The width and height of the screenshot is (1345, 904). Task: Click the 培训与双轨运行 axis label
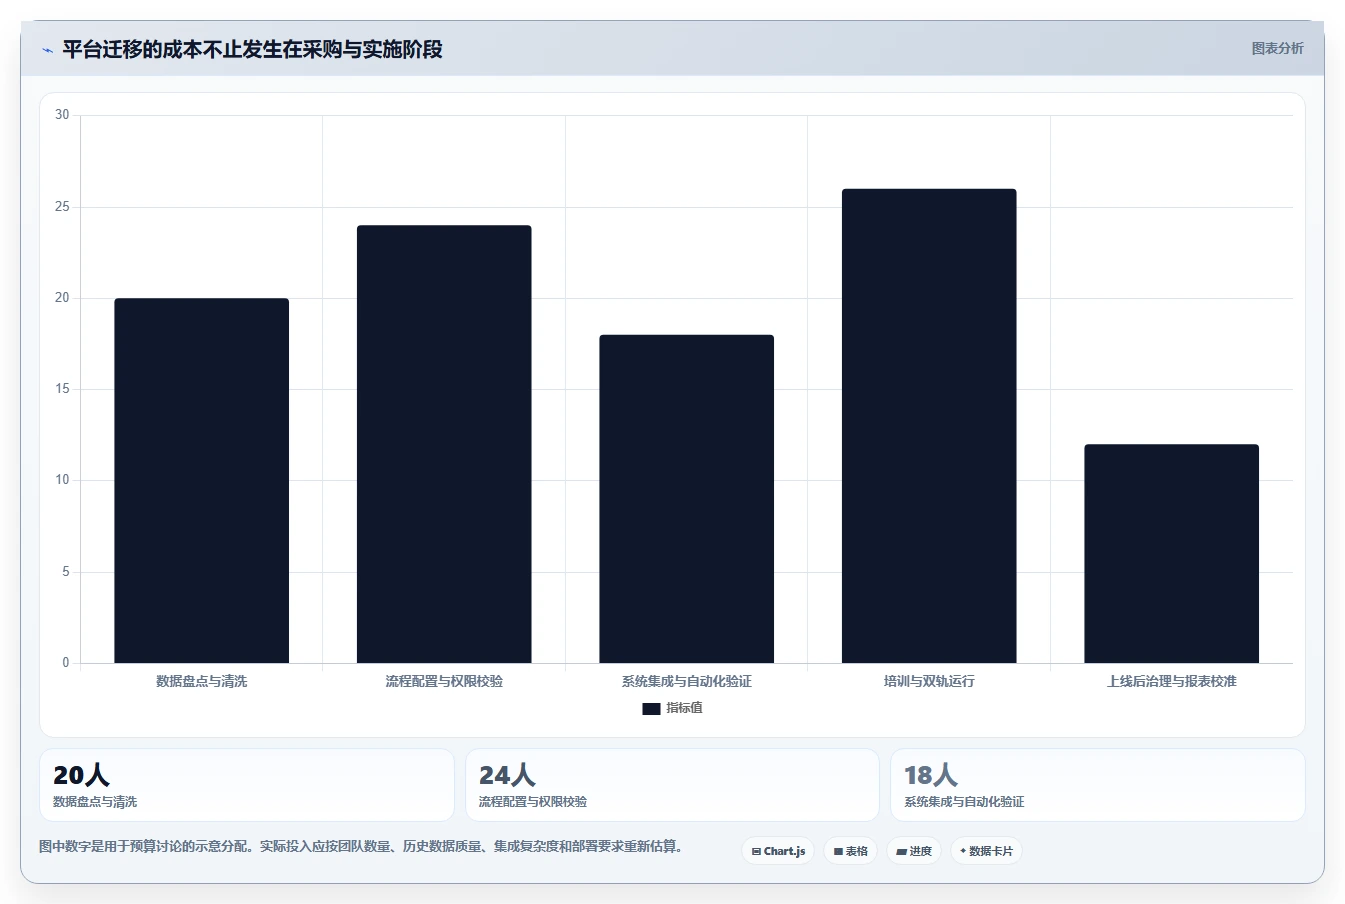(x=929, y=681)
